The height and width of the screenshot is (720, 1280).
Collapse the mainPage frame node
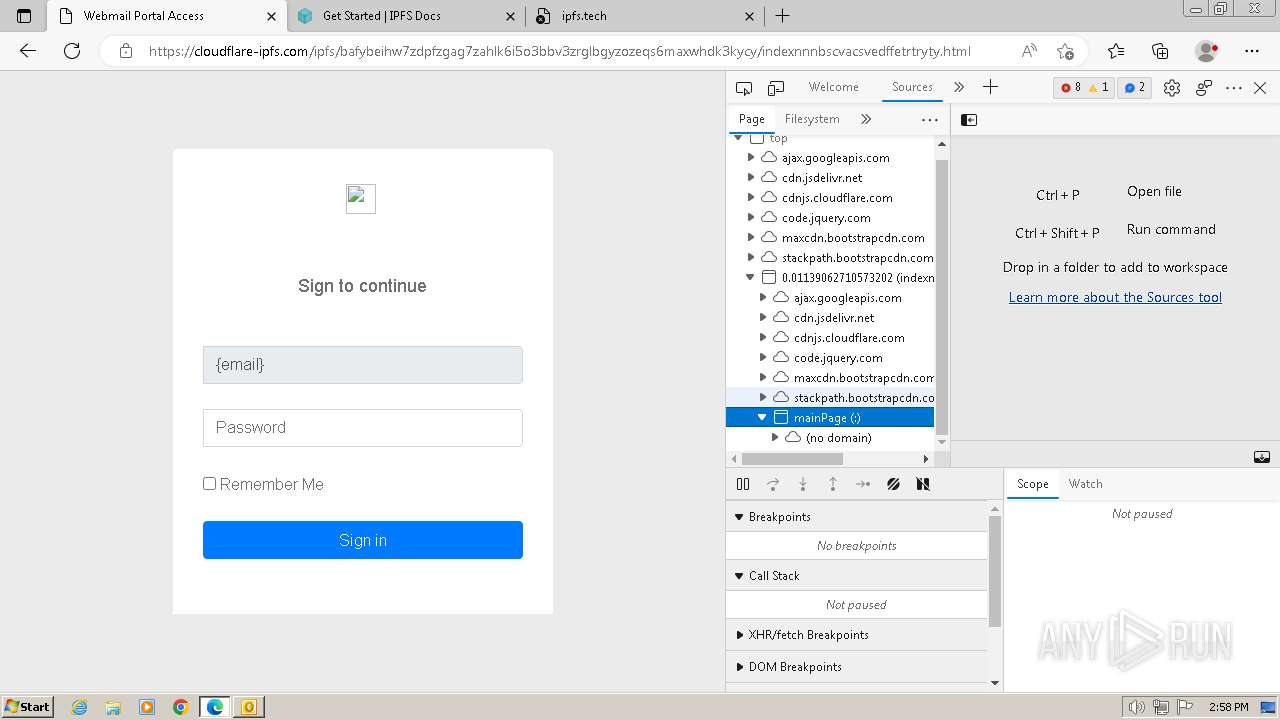pos(763,418)
